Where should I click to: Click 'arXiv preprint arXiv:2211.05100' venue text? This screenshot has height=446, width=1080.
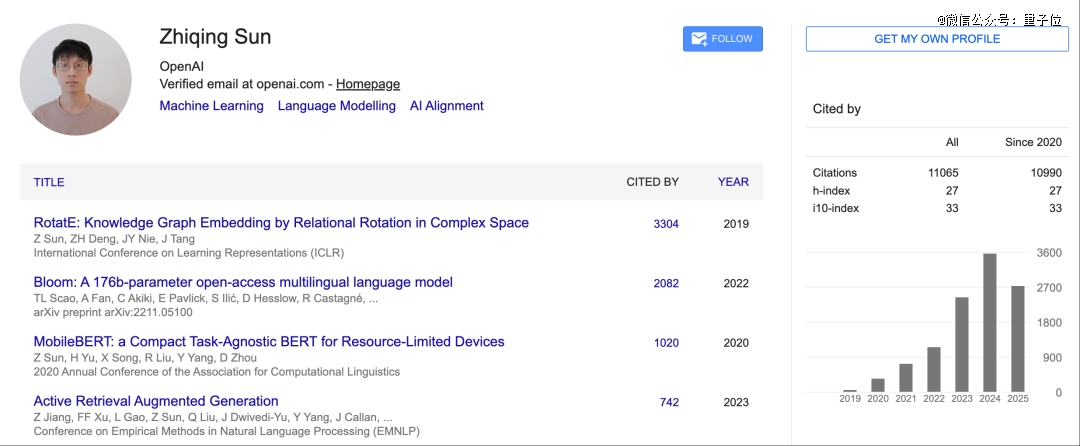click(x=113, y=312)
